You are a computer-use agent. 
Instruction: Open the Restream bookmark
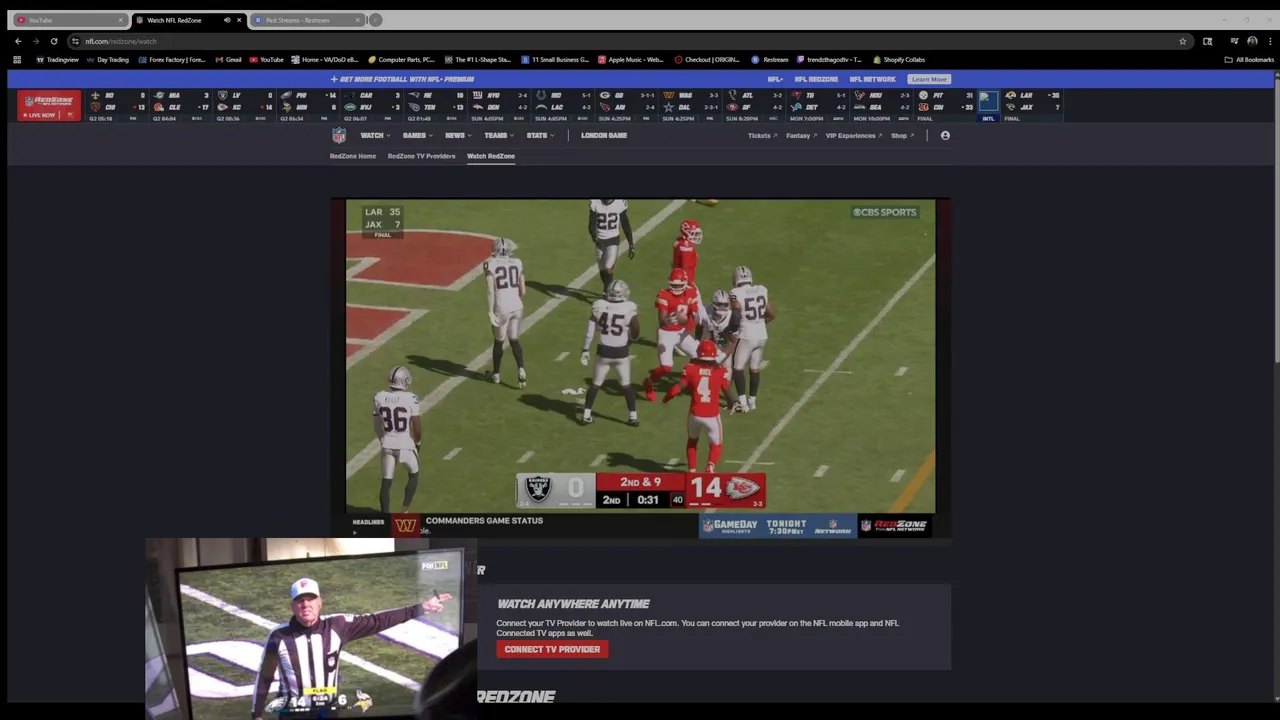(x=770, y=59)
